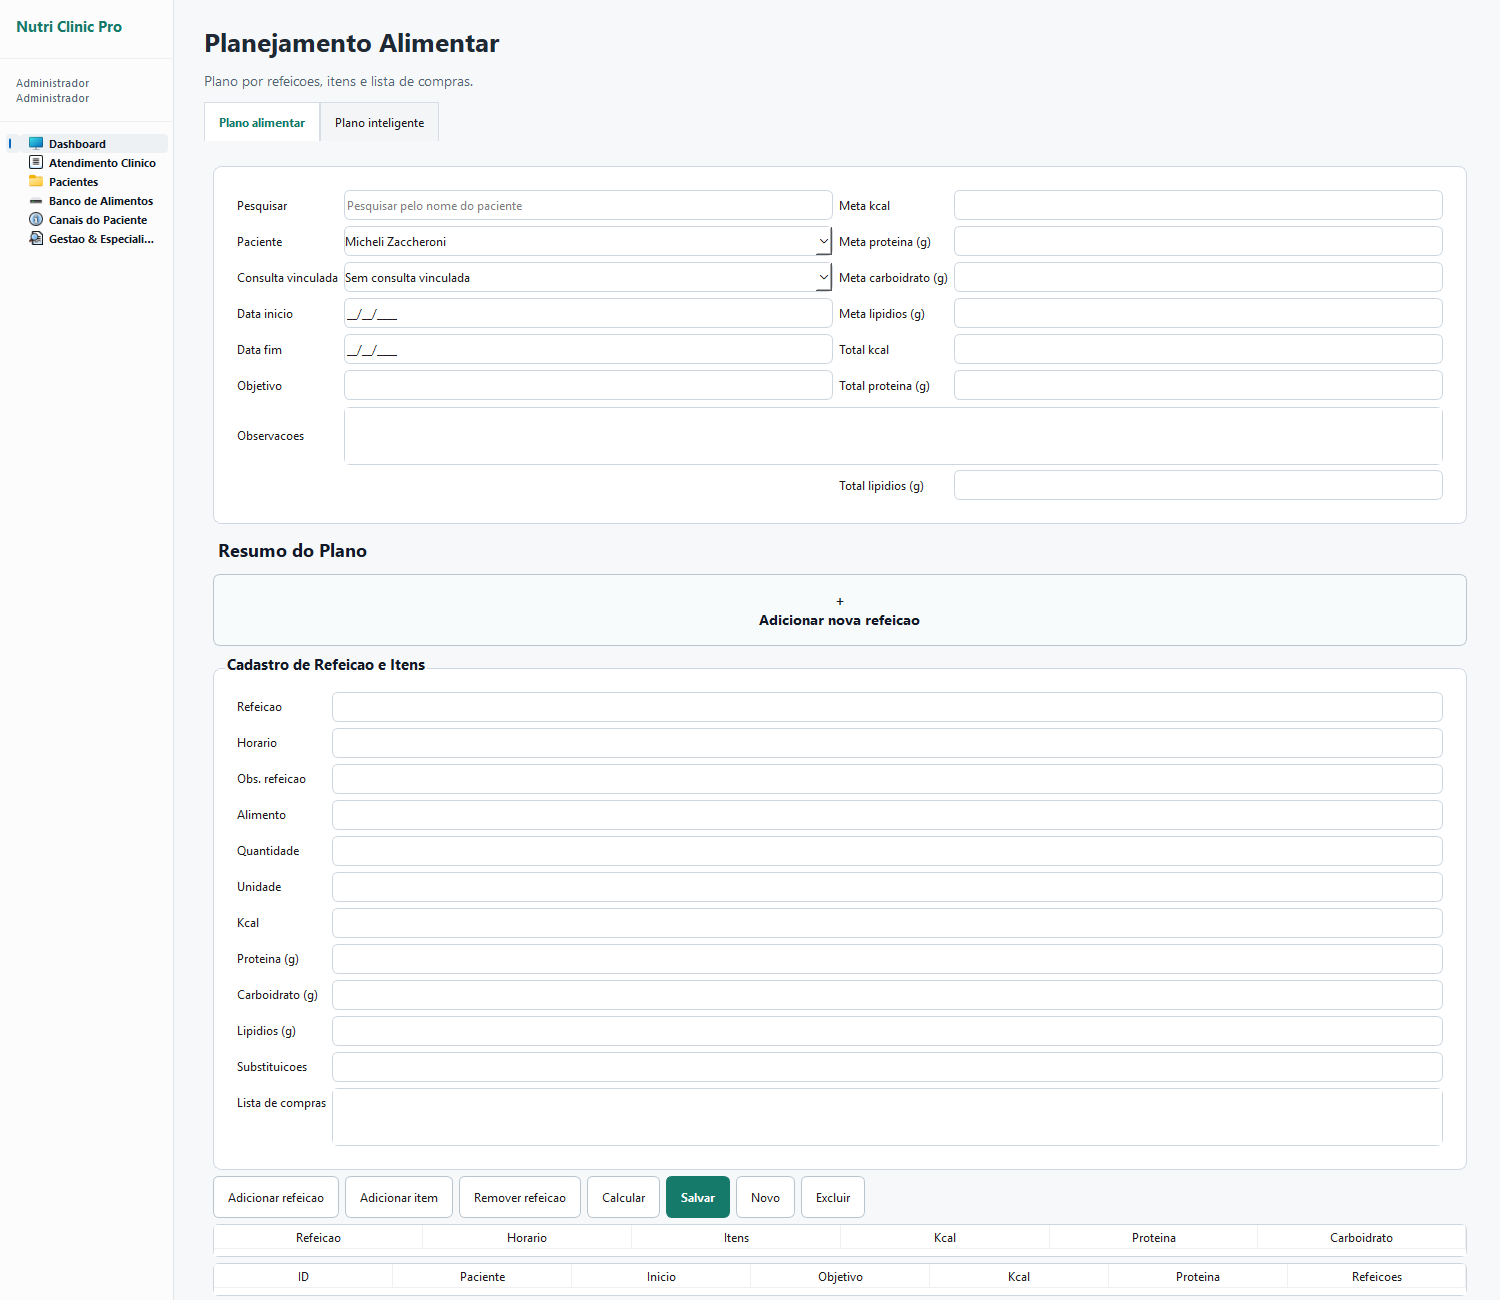Click the Data inicio date field
This screenshot has height=1300, width=1500.
tap(588, 314)
